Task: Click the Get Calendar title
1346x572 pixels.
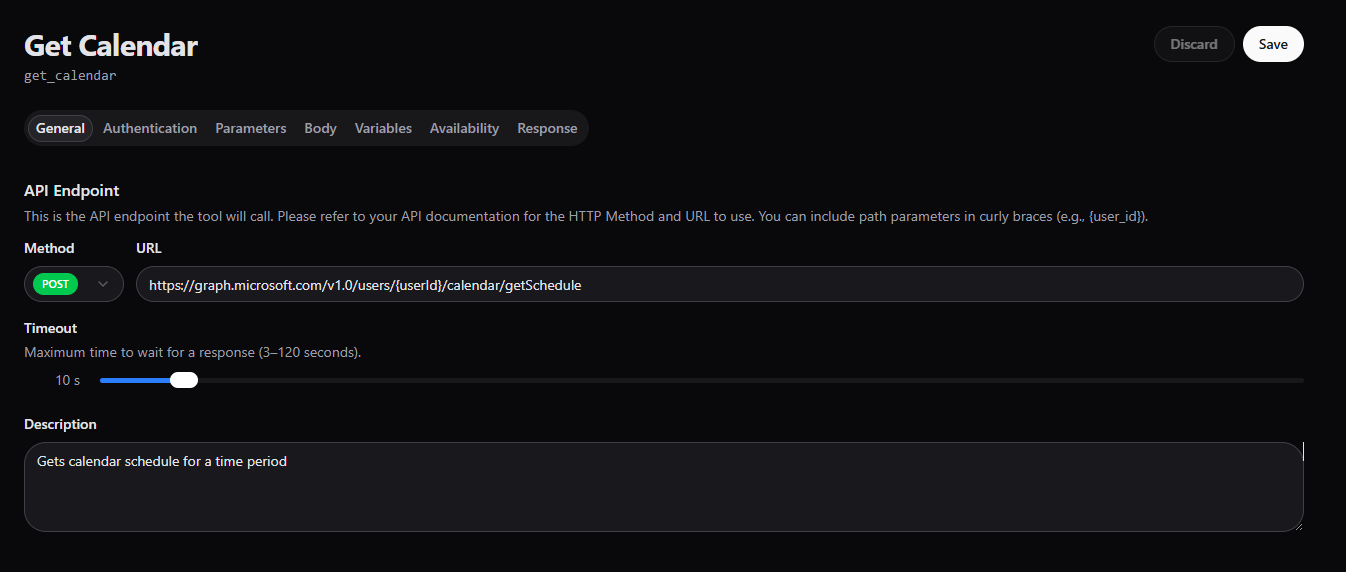Action: tap(111, 46)
